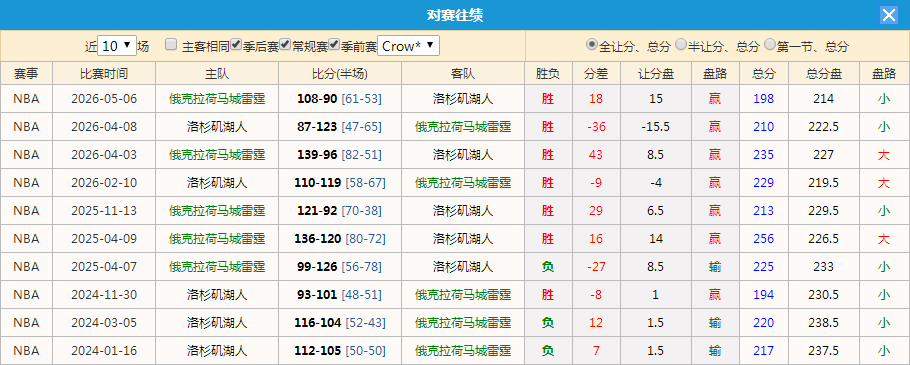Screen dimensions: 910x365
Task: Click the 输 result in 2024-03-05 row
Action: pos(715,323)
